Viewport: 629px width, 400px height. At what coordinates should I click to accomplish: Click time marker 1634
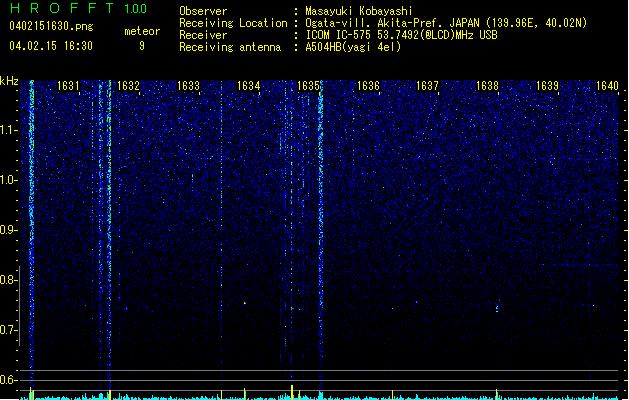248,86
